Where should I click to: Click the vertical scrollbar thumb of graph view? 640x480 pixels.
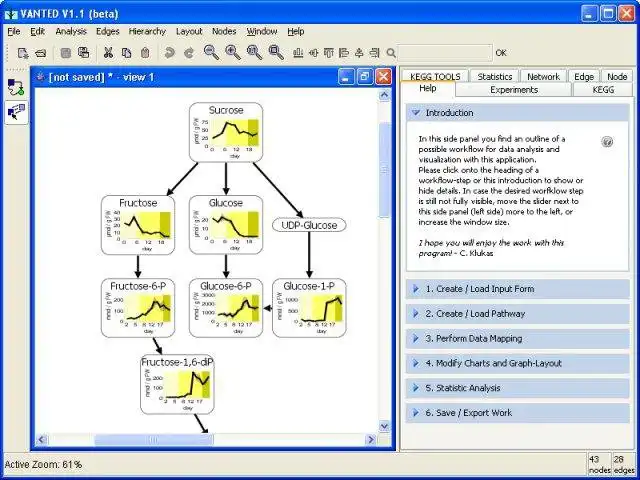384,169
